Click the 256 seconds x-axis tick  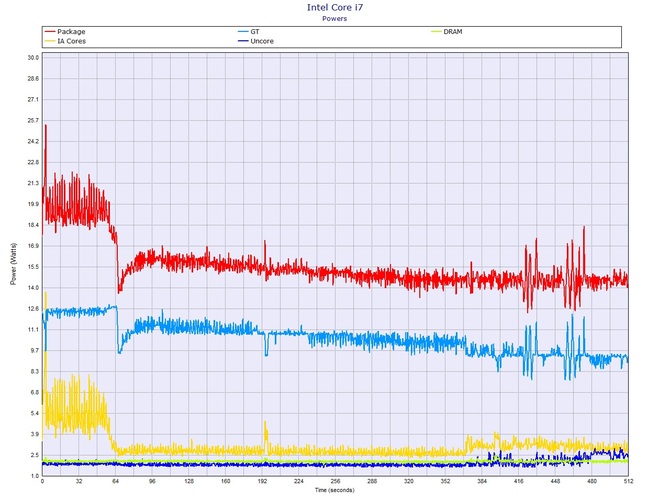pos(335,481)
